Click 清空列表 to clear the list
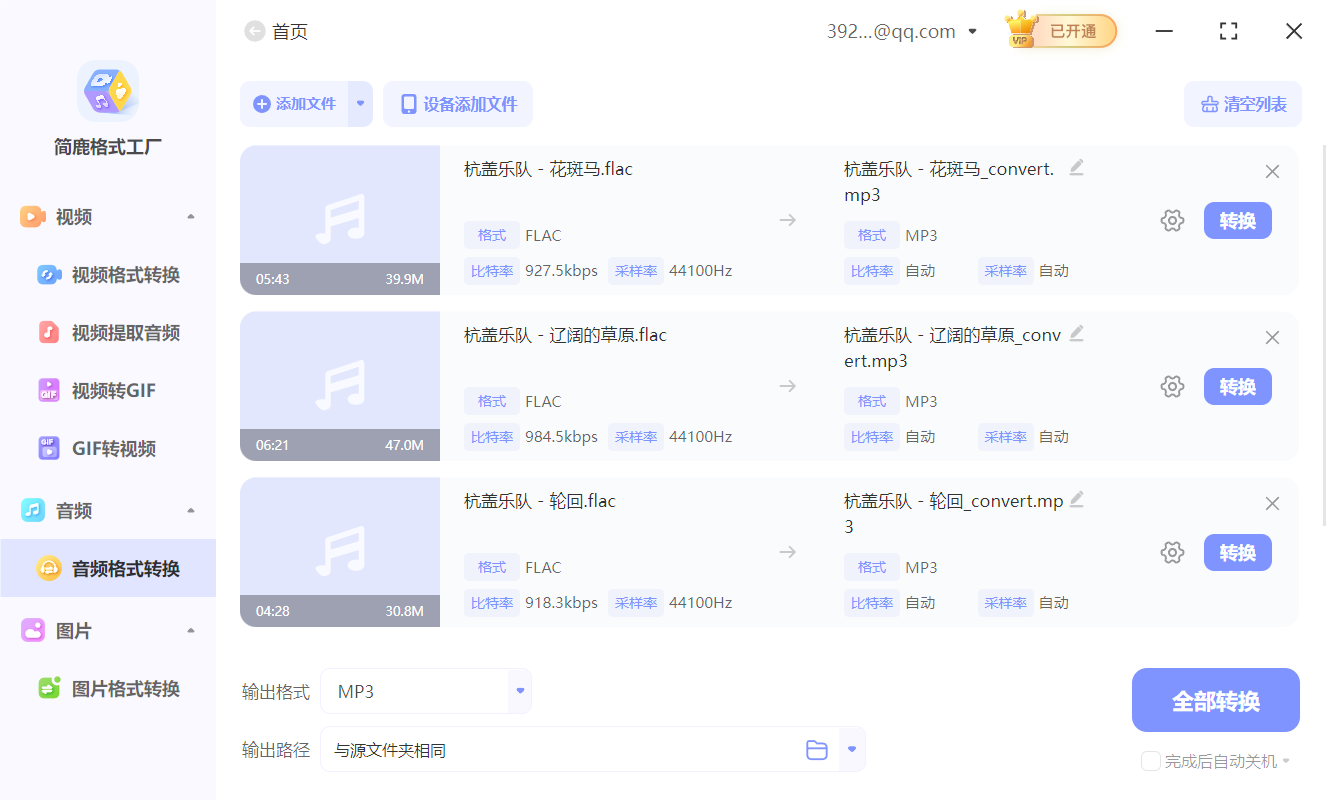Viewport: 1326px width, 800px height. (x=1242, y=104)
